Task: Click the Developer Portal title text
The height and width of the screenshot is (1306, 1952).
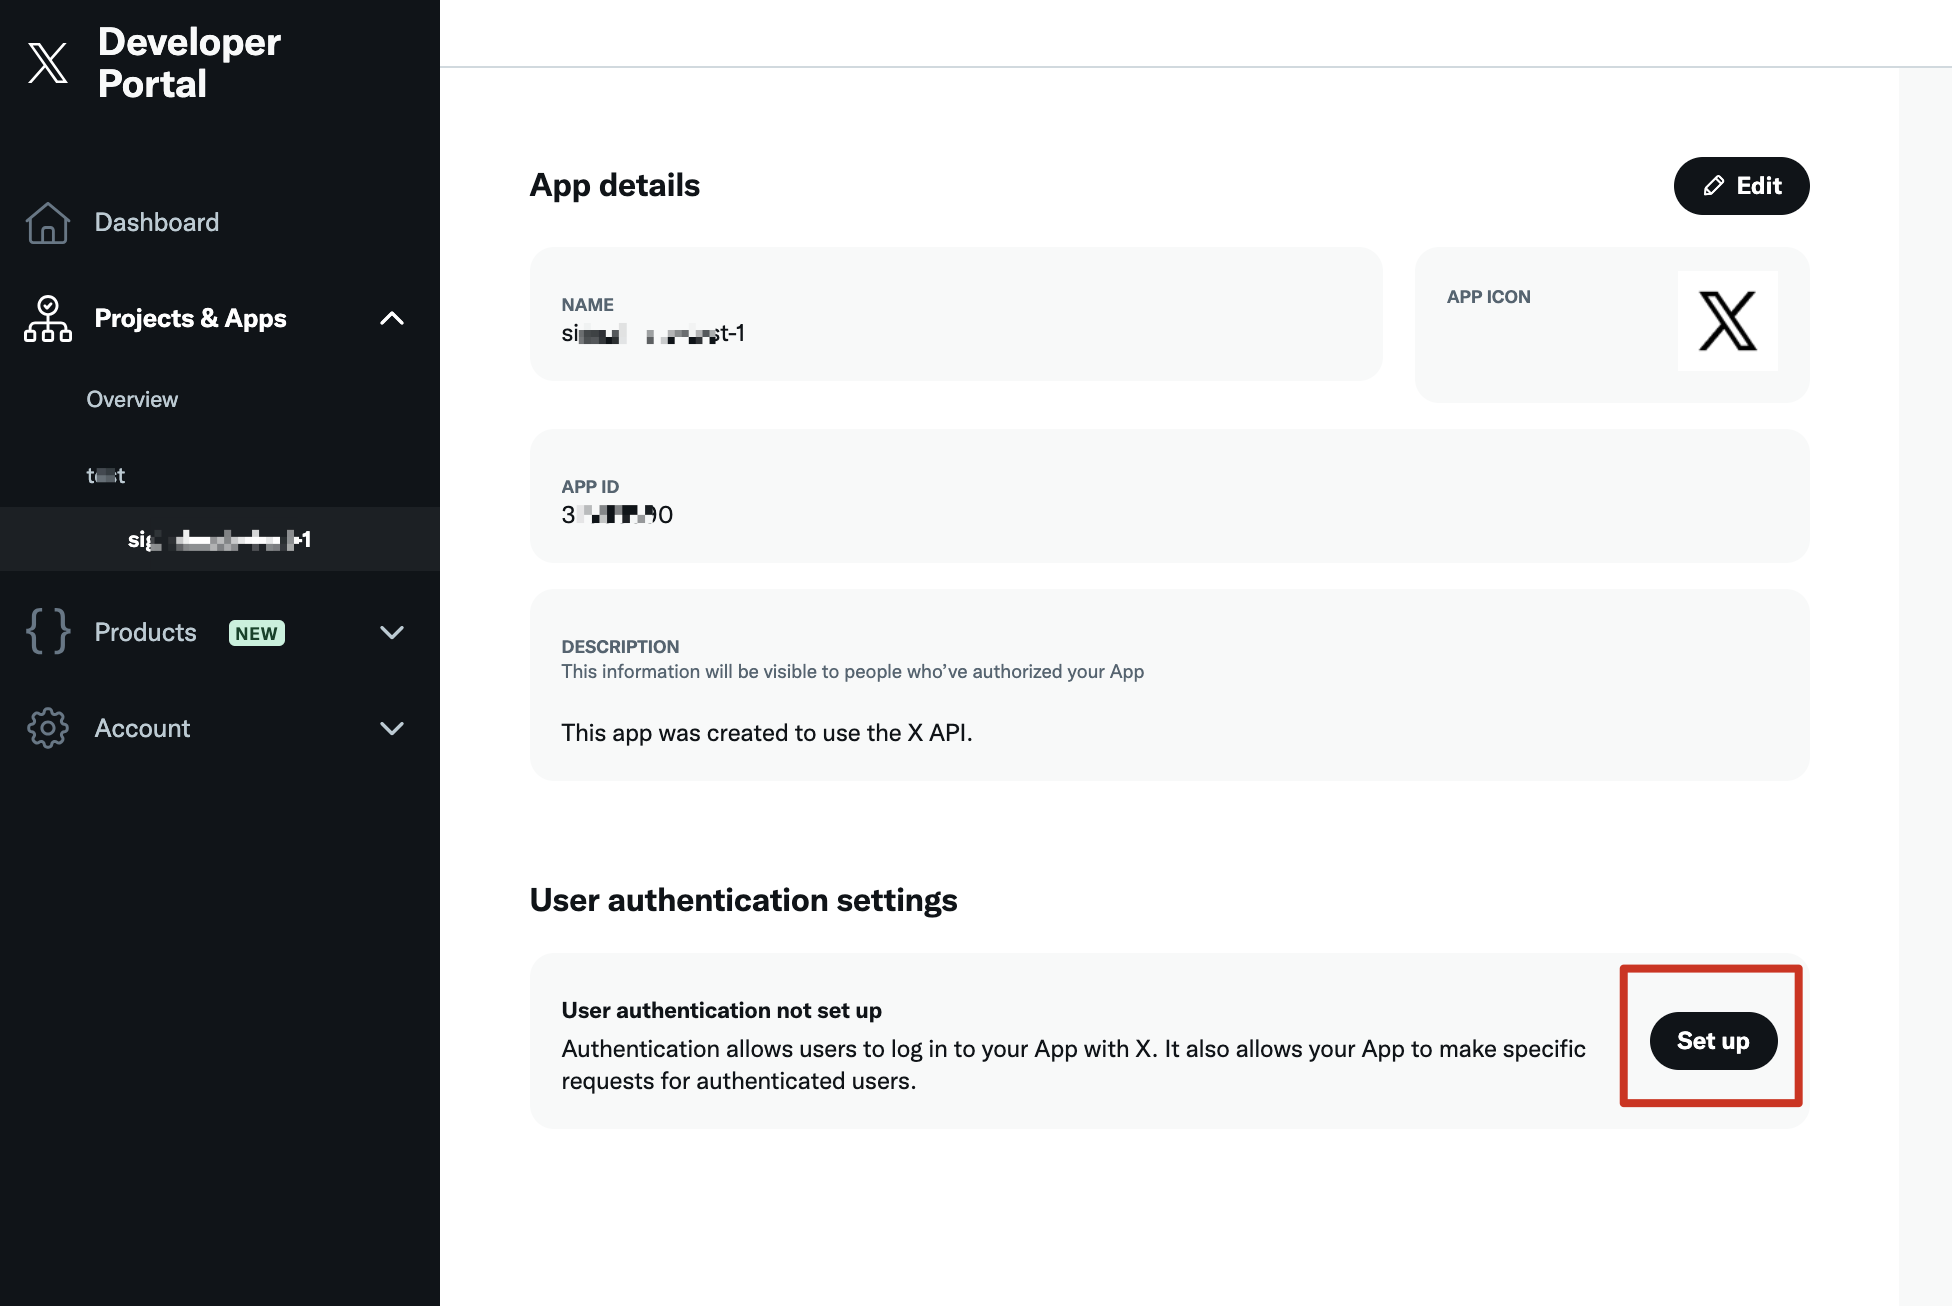Action: 189,63
